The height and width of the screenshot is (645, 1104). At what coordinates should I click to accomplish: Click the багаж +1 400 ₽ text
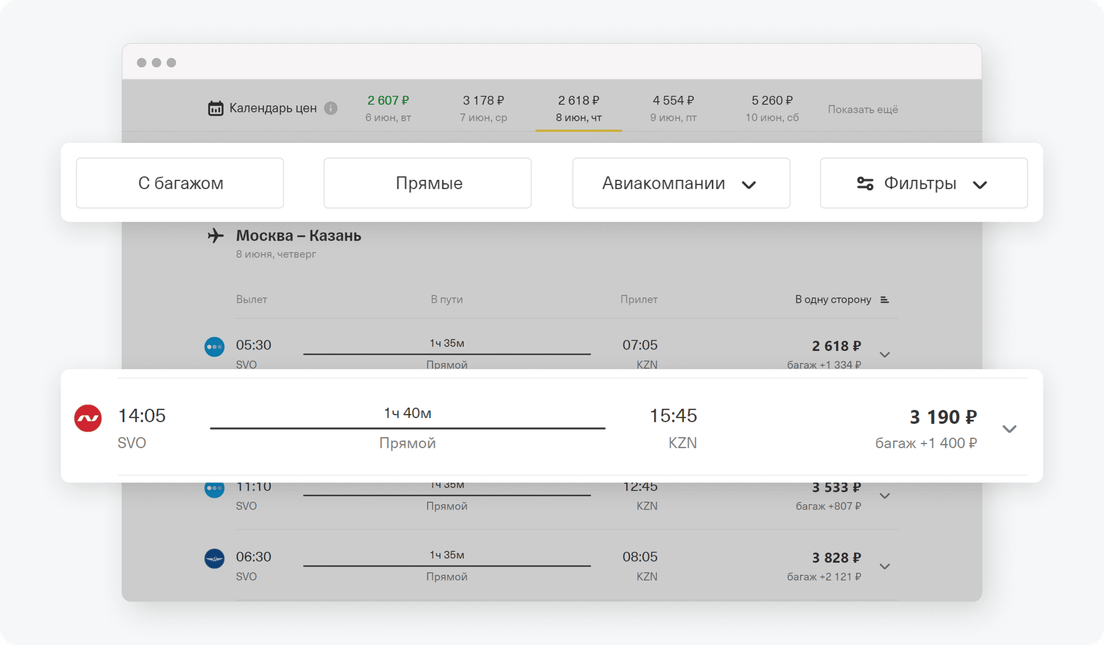point(926,443)
